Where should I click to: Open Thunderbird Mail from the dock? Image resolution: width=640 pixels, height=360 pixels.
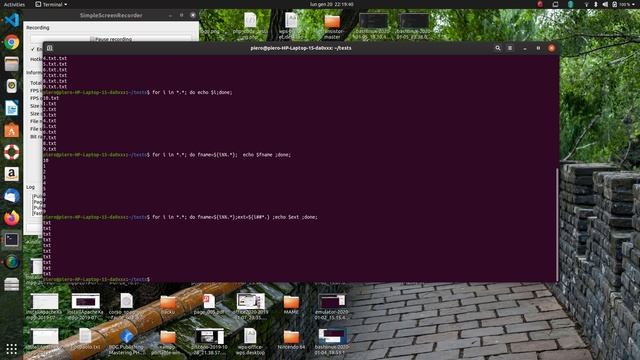(11, 196)
